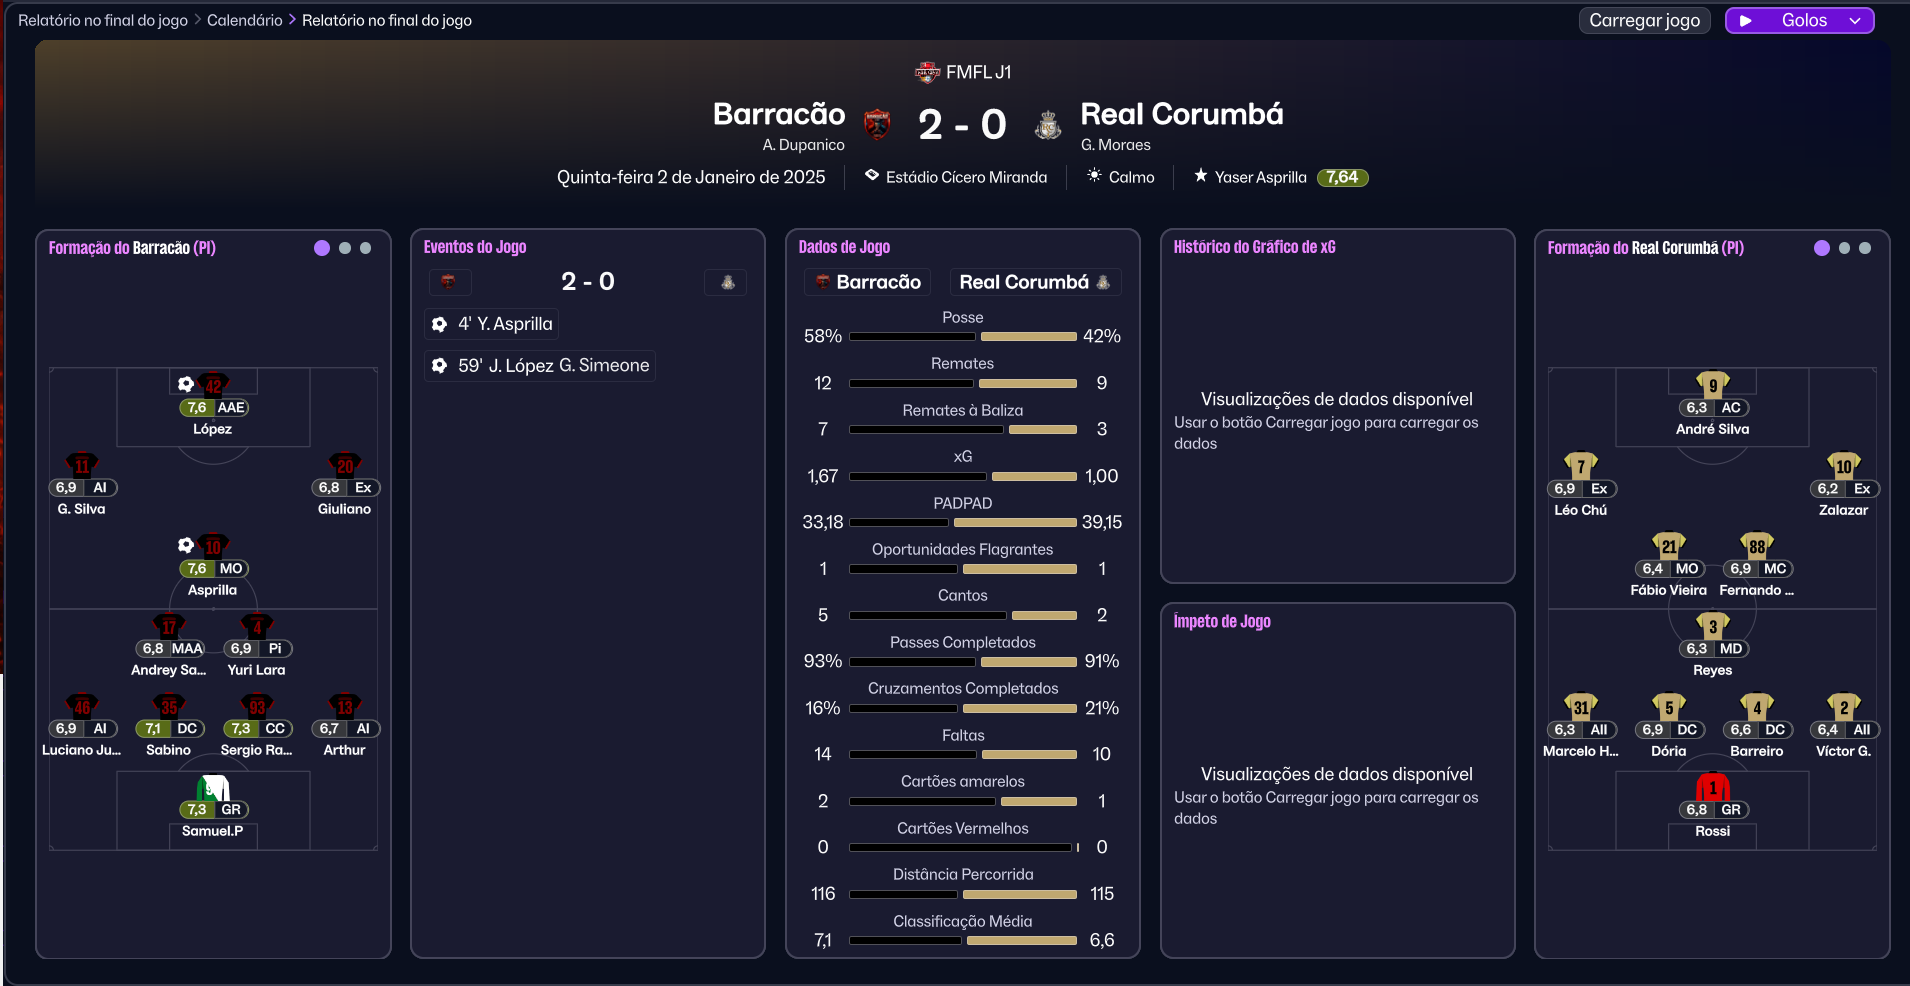Open Yaser Asprilla player of the match link
This screenshot has width=1910, height=986.
pyautogui.click(x=1260, y=177)
